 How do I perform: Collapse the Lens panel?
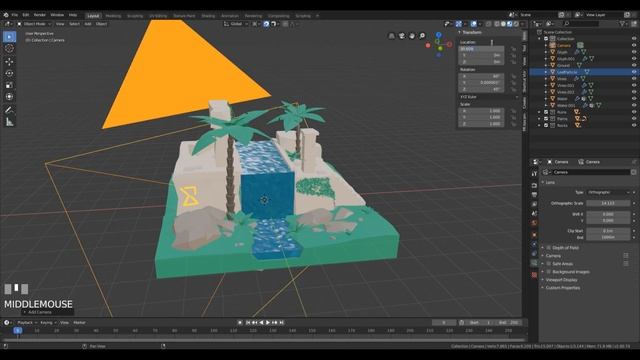pos(550,182)
